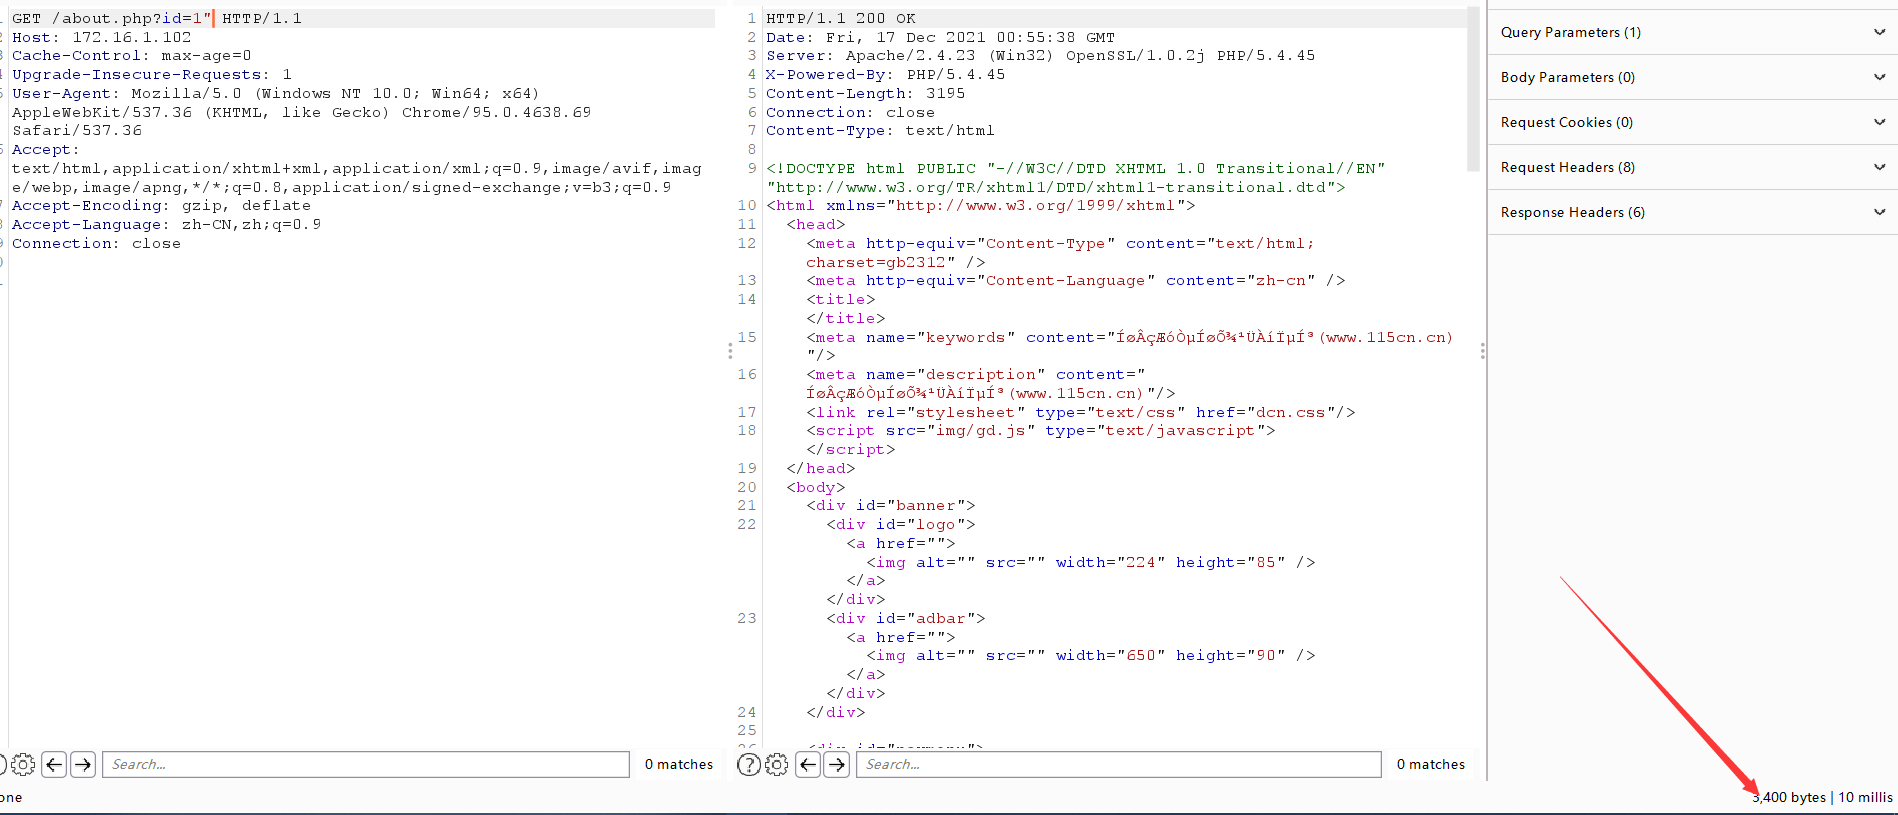Viewport: 1898px width, 815px height.
Task: Click the "Content-Length: 3195" response header
Action: click(865, 94)
